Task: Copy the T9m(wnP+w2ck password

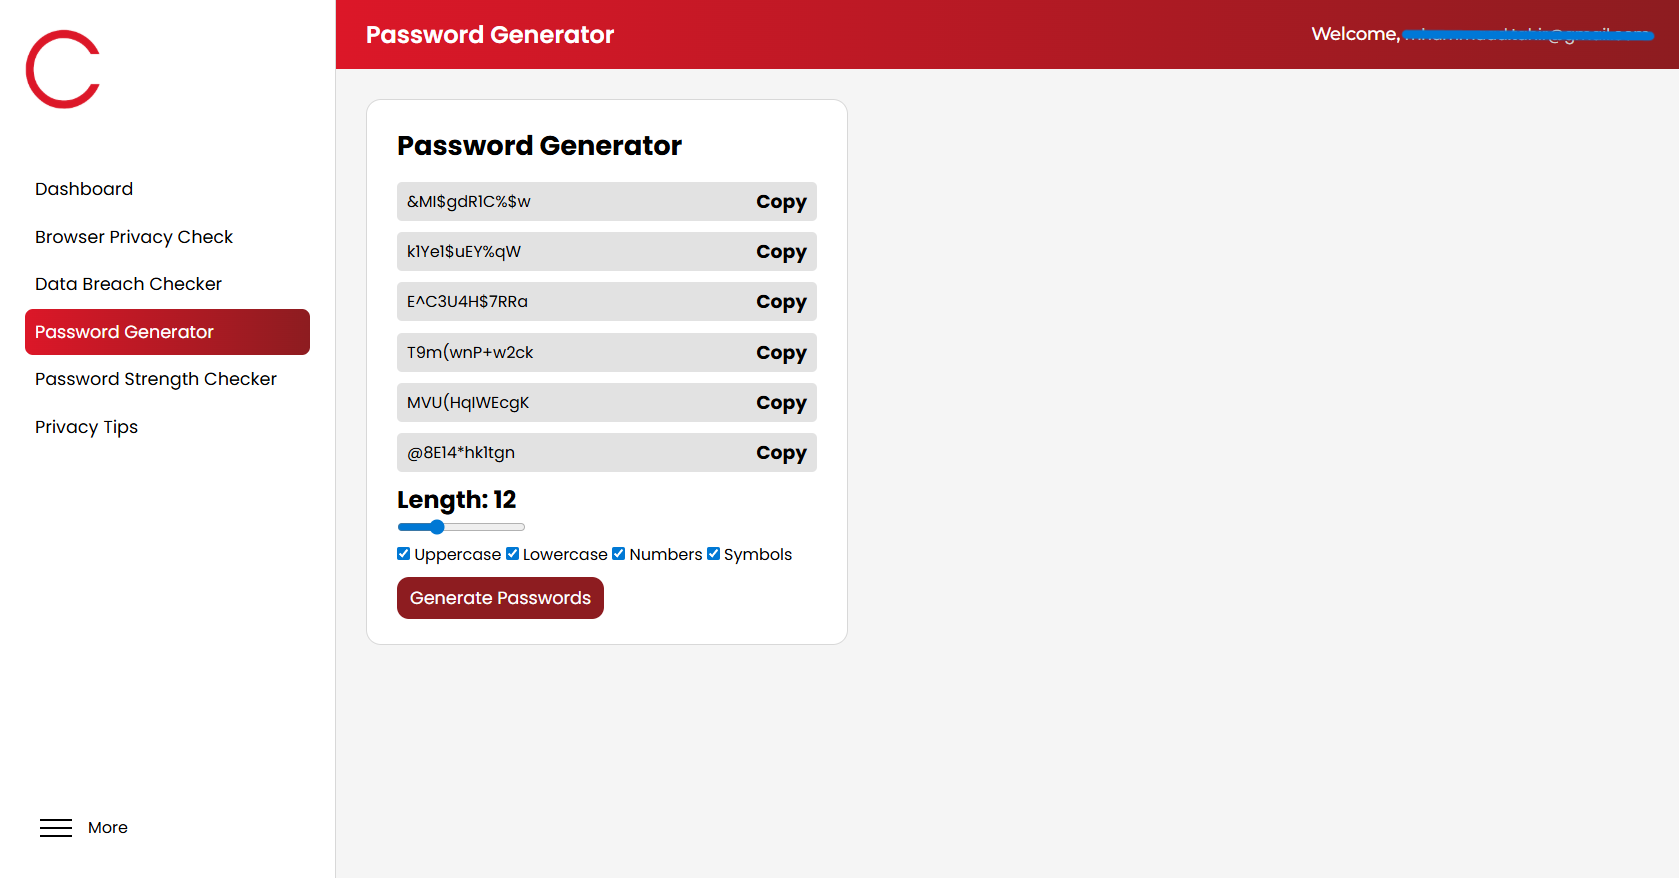Action: (781, 353)
